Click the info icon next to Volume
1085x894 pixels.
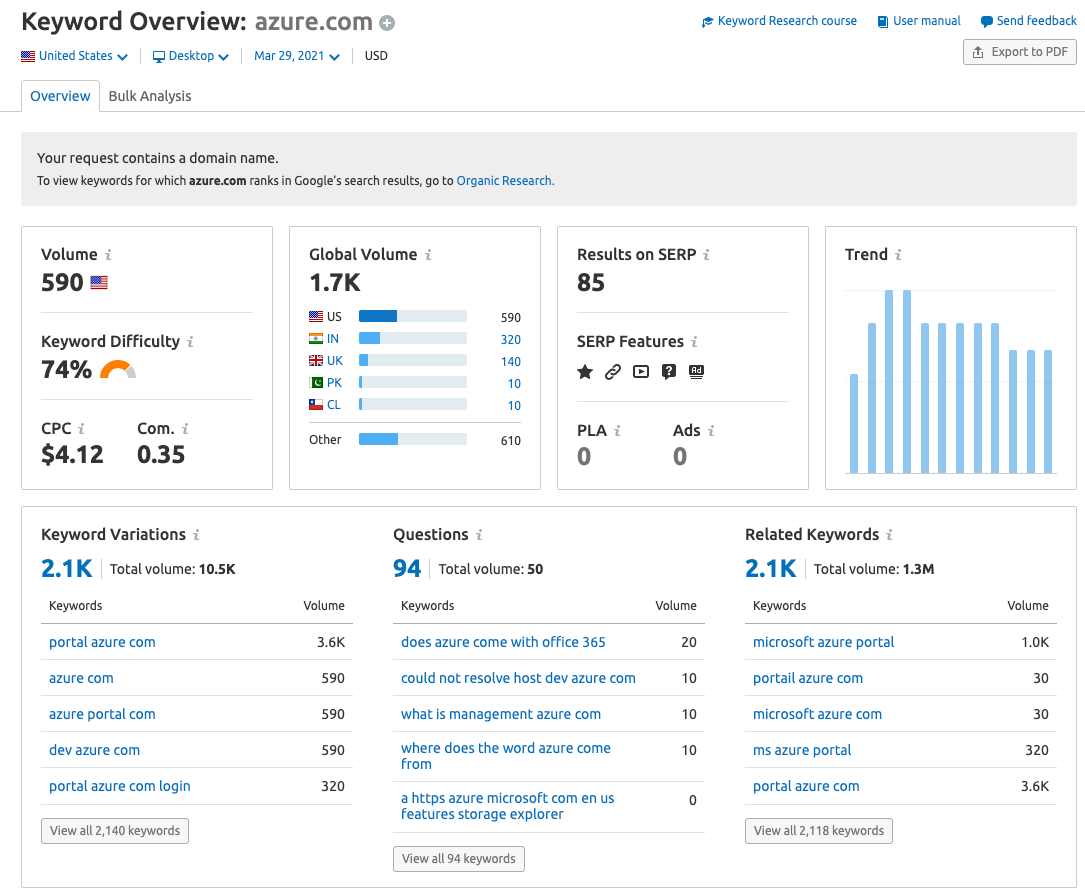pos(108,255)
